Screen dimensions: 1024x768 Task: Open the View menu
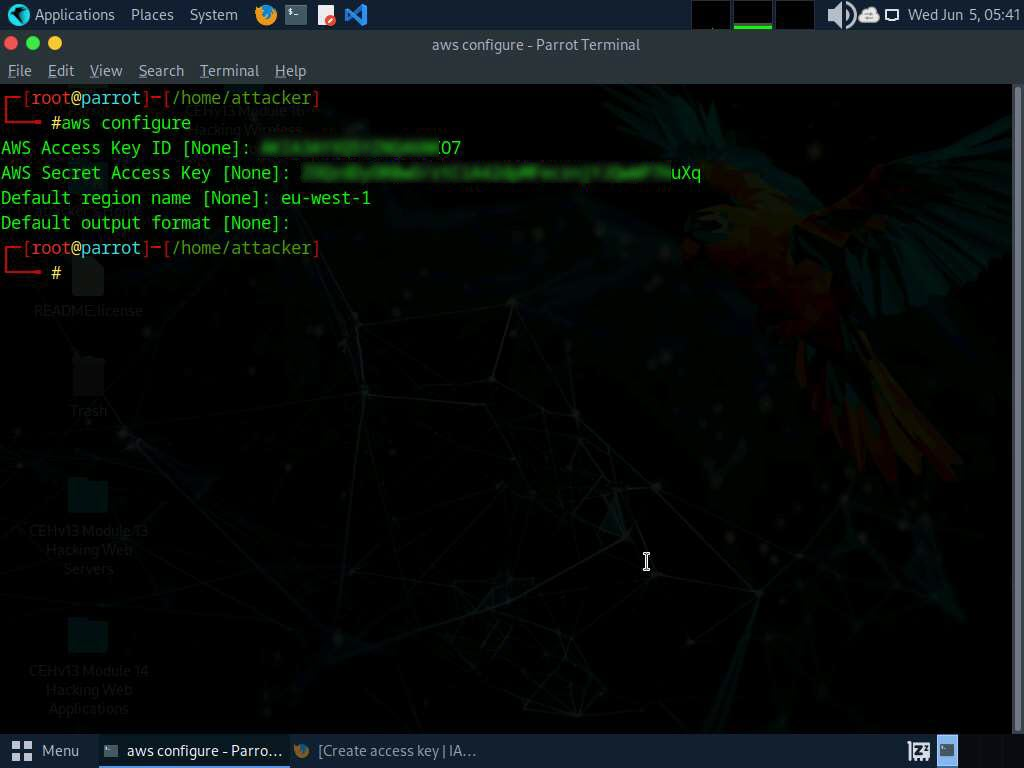click(x=106, y=71)
